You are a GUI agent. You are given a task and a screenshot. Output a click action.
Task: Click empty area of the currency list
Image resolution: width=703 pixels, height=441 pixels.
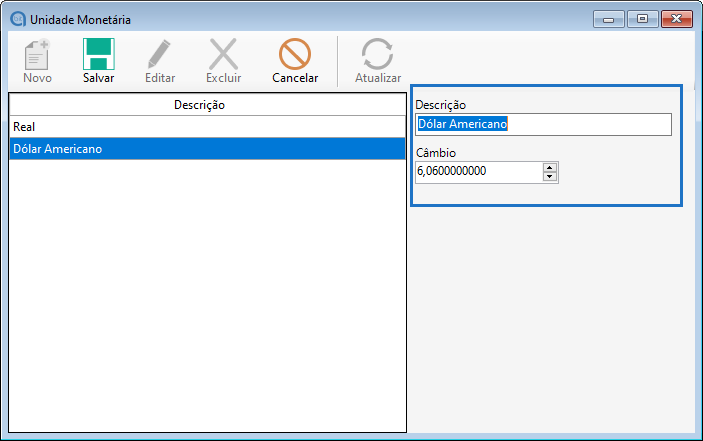(207, 300)
